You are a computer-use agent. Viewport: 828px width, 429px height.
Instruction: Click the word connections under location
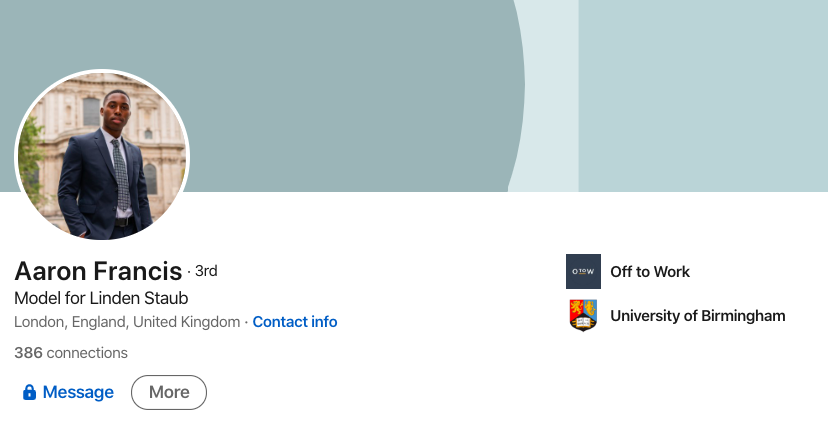click(x=87, y=353)
